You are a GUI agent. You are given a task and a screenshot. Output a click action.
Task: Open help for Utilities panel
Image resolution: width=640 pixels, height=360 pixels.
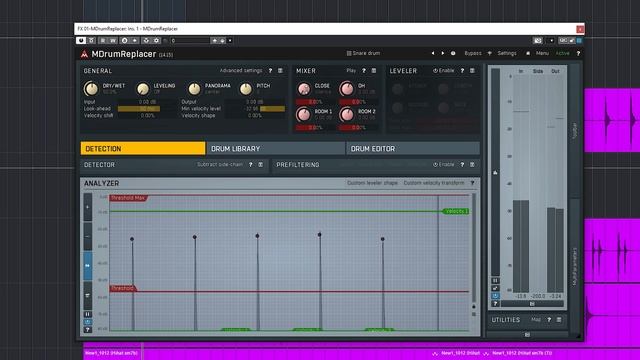coord(549,320)
